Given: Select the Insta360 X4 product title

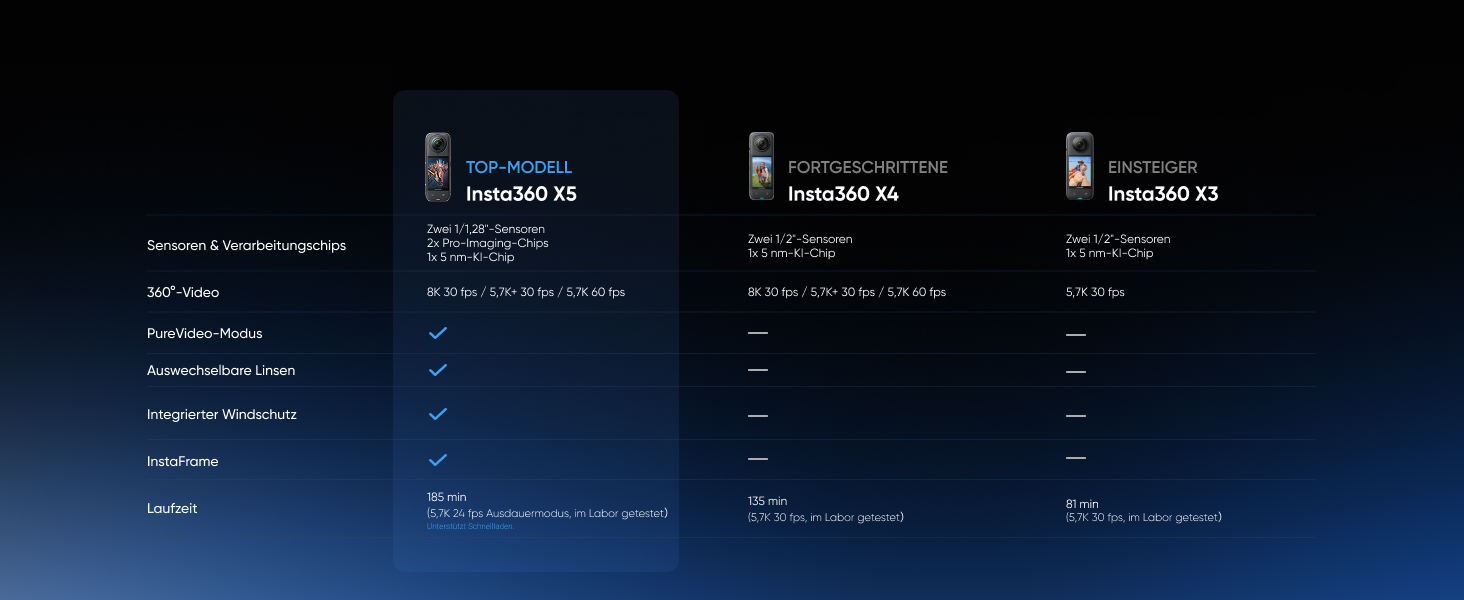Looking at the screenshot, I should click(x=843, y=194).
